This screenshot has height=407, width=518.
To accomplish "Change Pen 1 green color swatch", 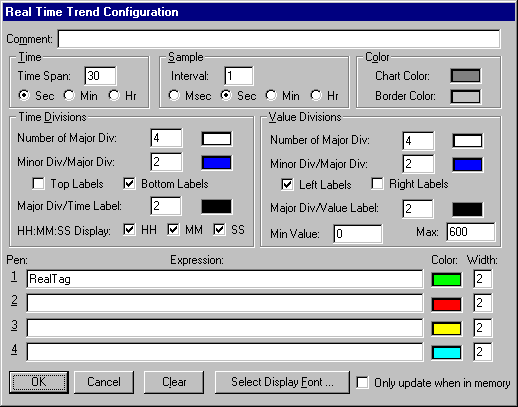I will pos(447,280).
